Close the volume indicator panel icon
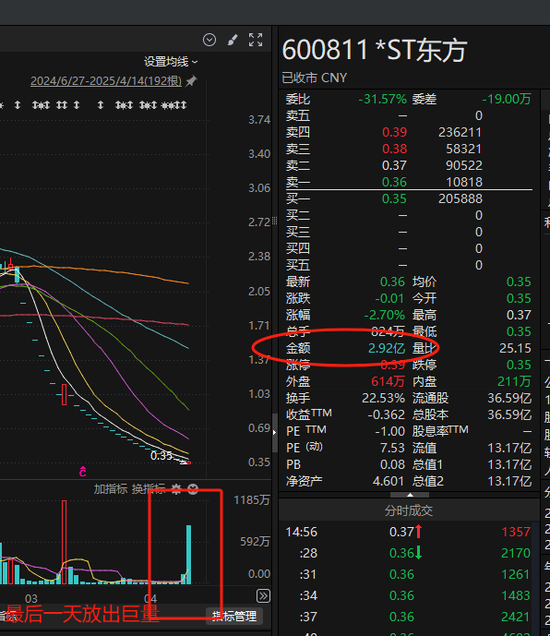 pyautogui.click(x=193, y=489)
